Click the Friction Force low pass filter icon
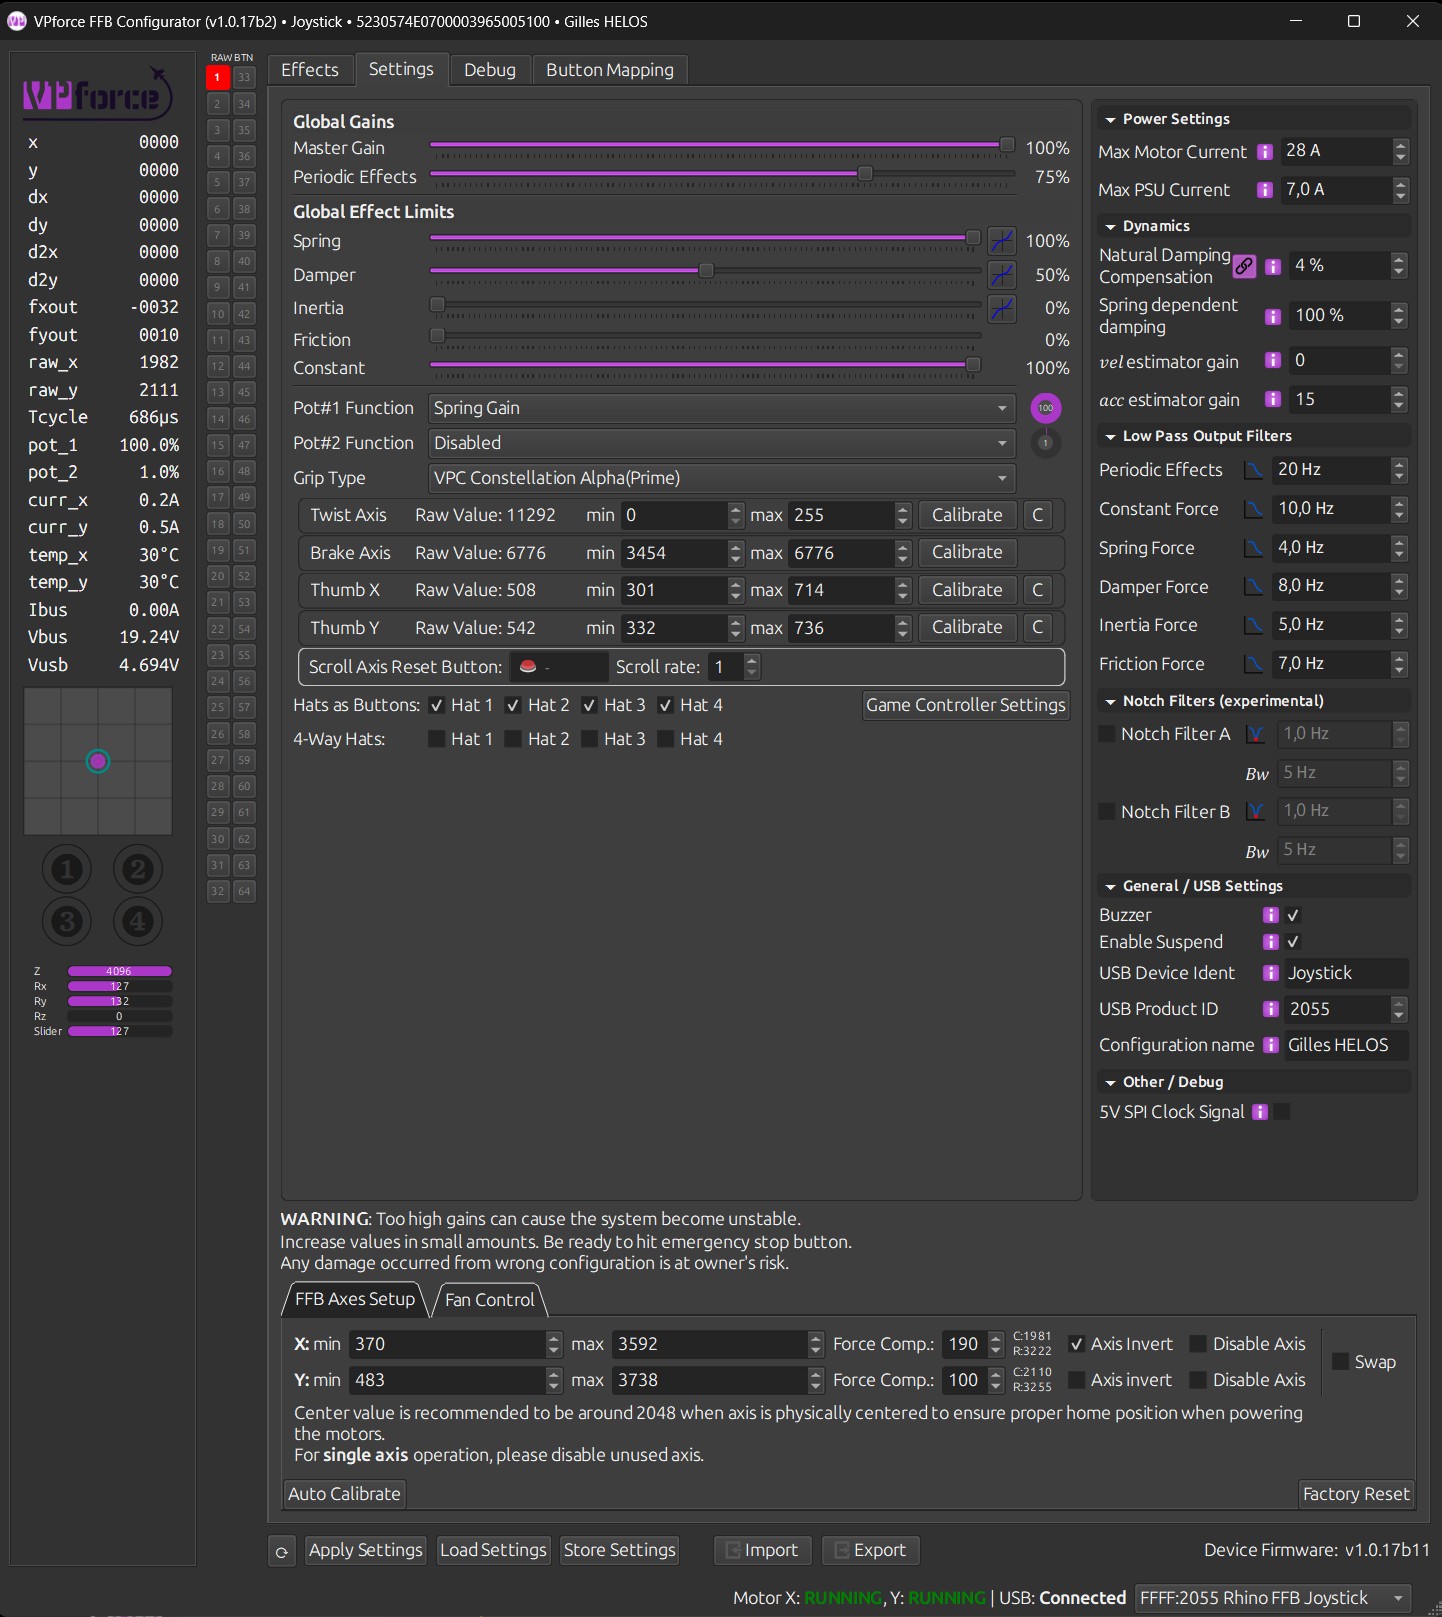 click(1253, 664)
